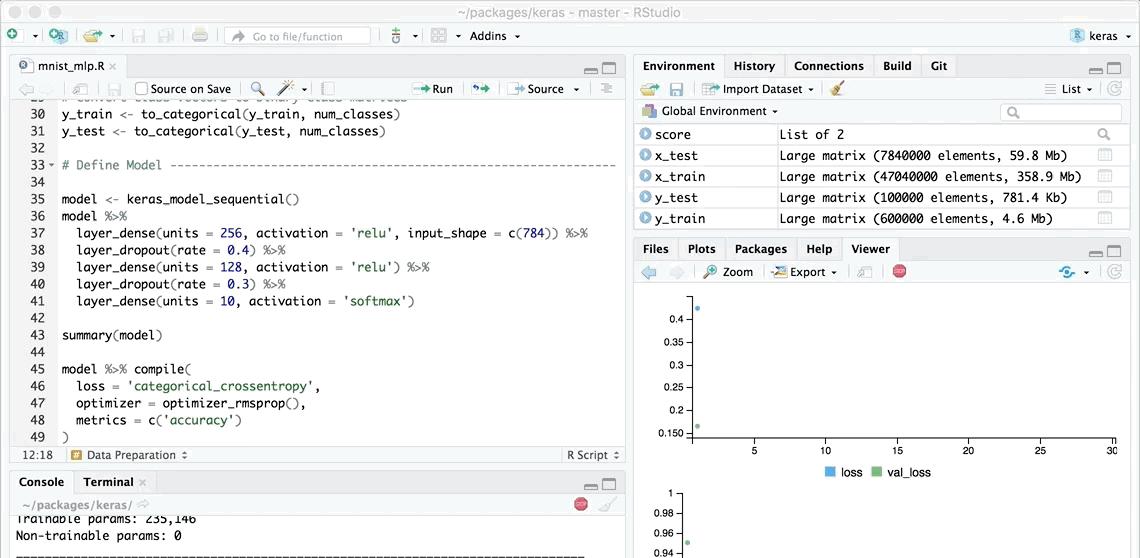
Task: View x_test in data grid icon
Action: coord(1104,155)
